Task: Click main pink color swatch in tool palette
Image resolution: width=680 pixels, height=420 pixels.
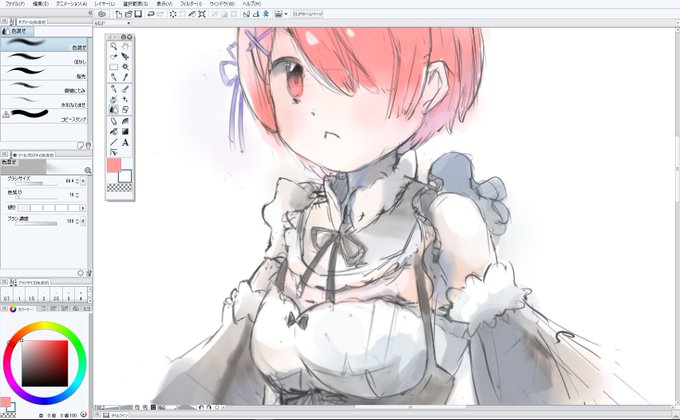Action: [114, 165]
